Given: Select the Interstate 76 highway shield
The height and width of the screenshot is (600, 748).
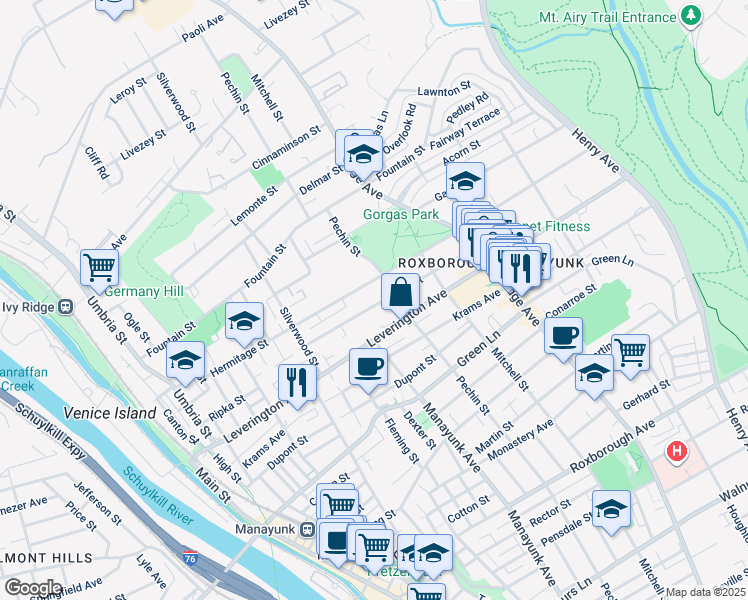Looking at the screenshot, I should coord(190,558).
